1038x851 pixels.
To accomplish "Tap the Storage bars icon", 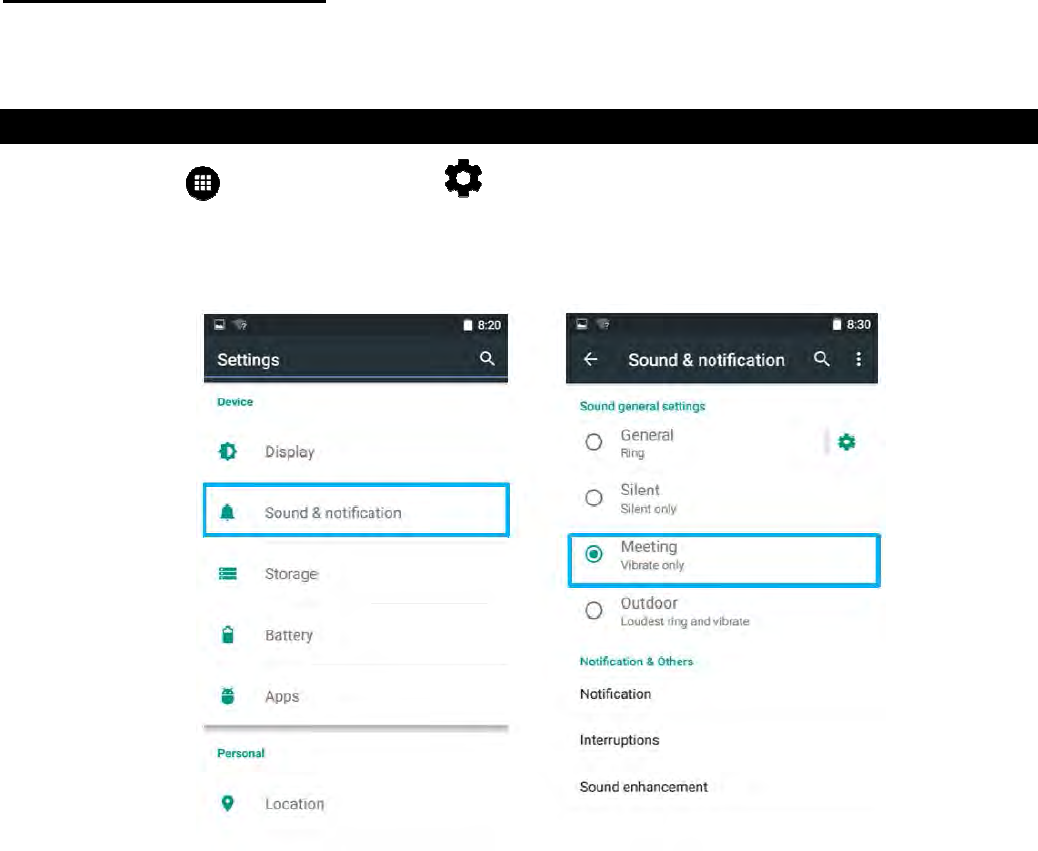I will pyautogui.click(x=228, y=573).
